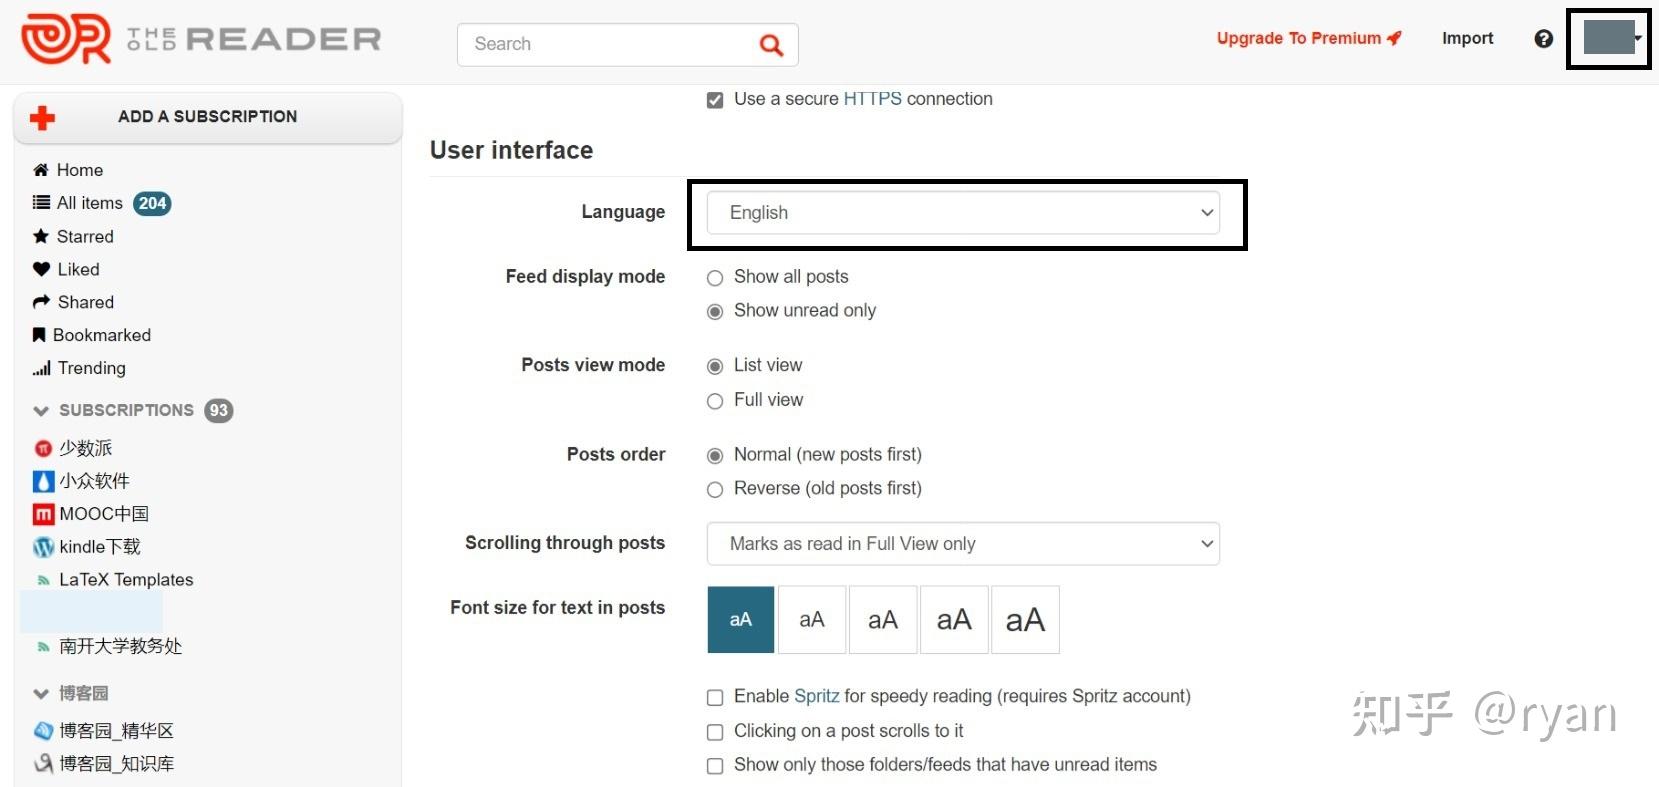
Task: Open Liked items heart icon
Action: [41, 270]
